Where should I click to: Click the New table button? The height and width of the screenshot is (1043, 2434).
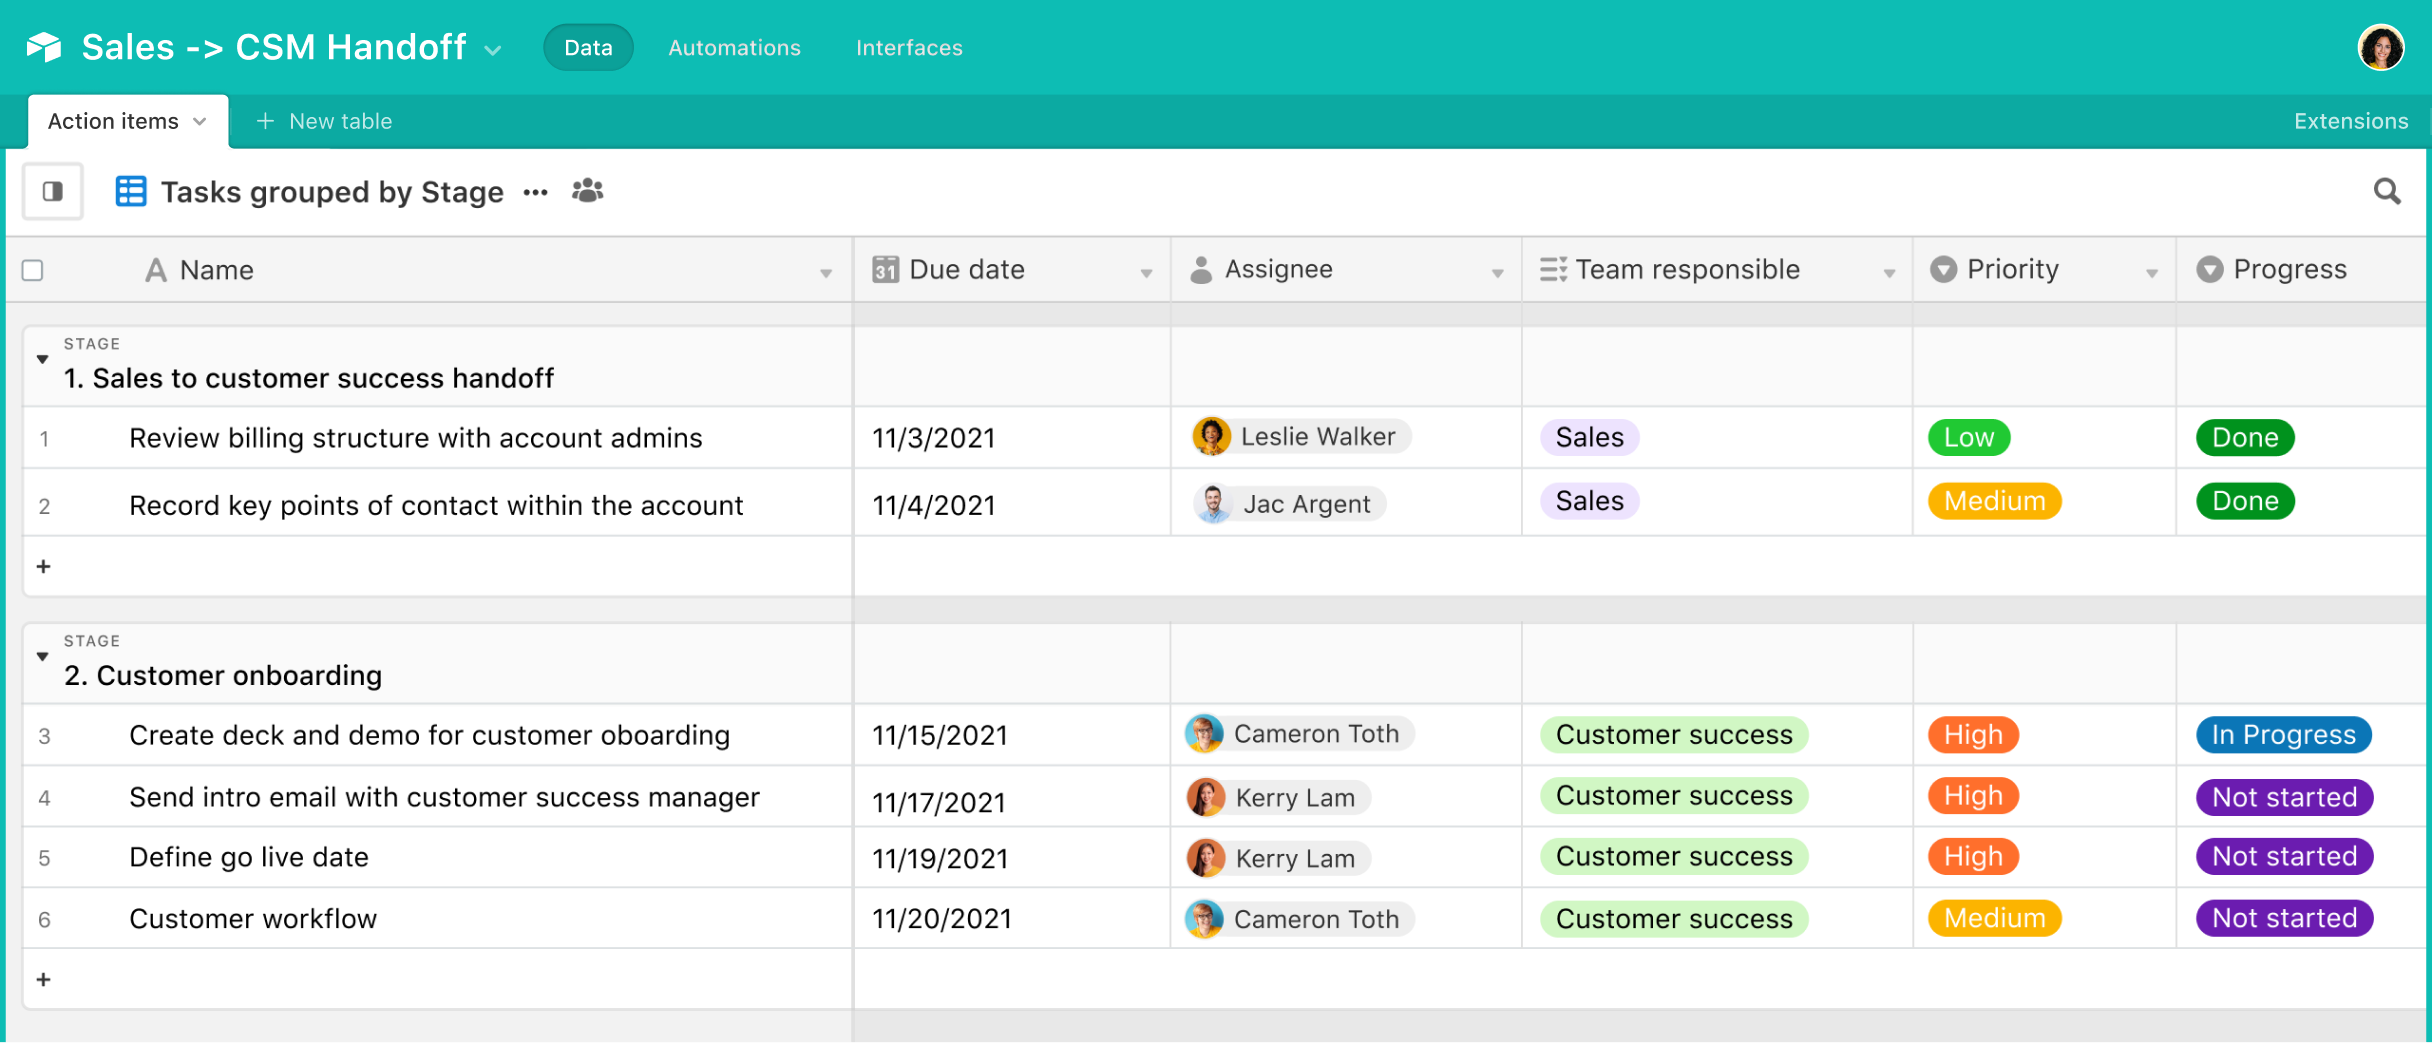(x=324, y=121)
